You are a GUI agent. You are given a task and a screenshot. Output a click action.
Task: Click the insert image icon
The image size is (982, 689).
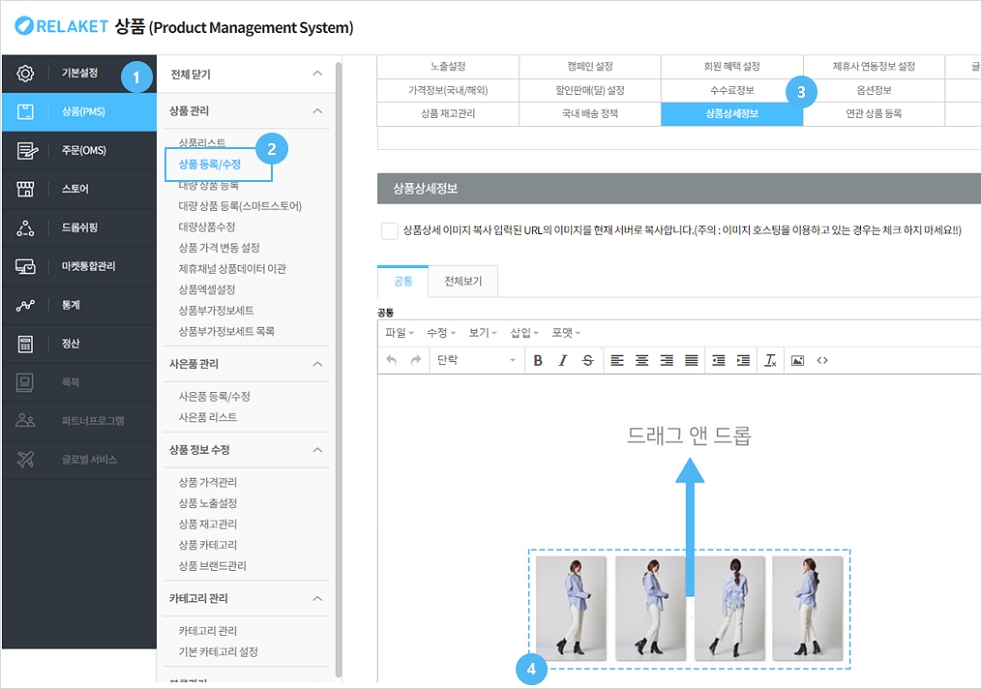click(x=797, y=361)
